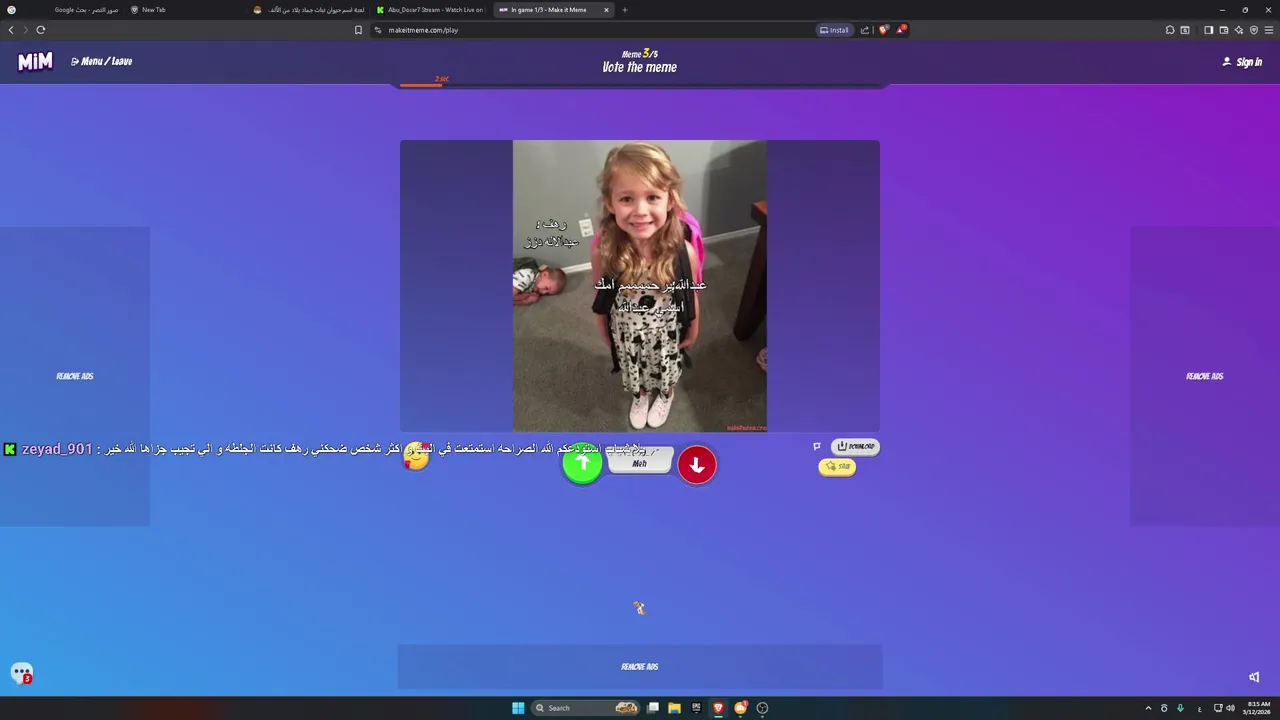Open Brave Shields lion icon
The width and height of the screenshot is (1280, 720).
click(883, 30)
